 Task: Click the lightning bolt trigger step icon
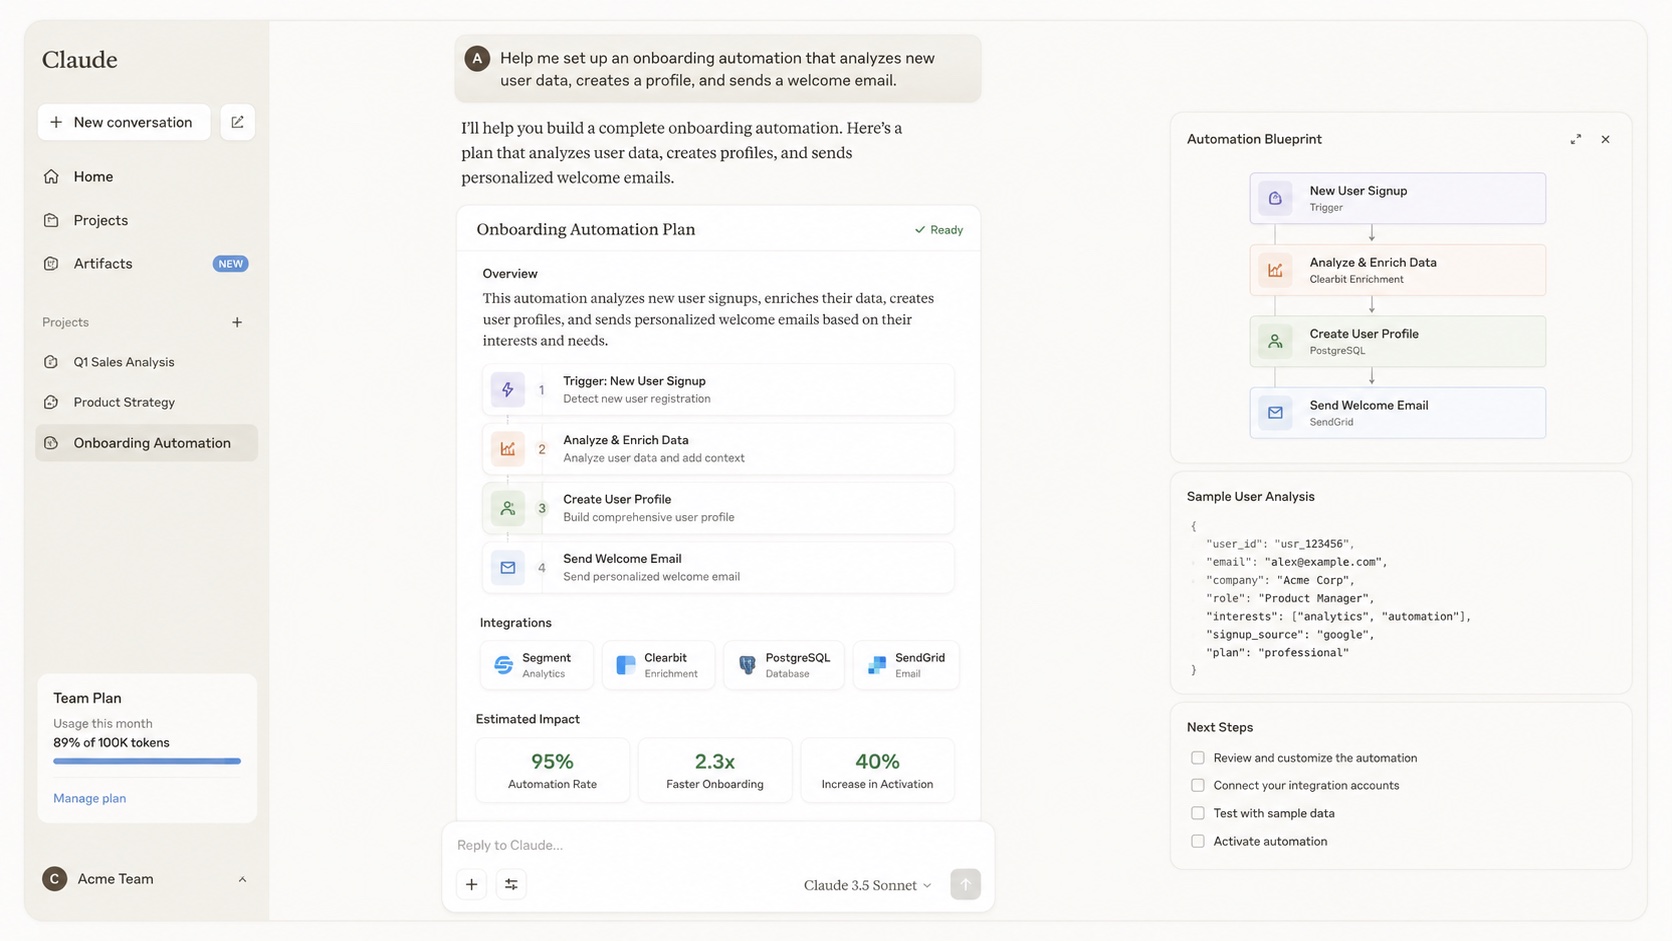click(508, 390)
